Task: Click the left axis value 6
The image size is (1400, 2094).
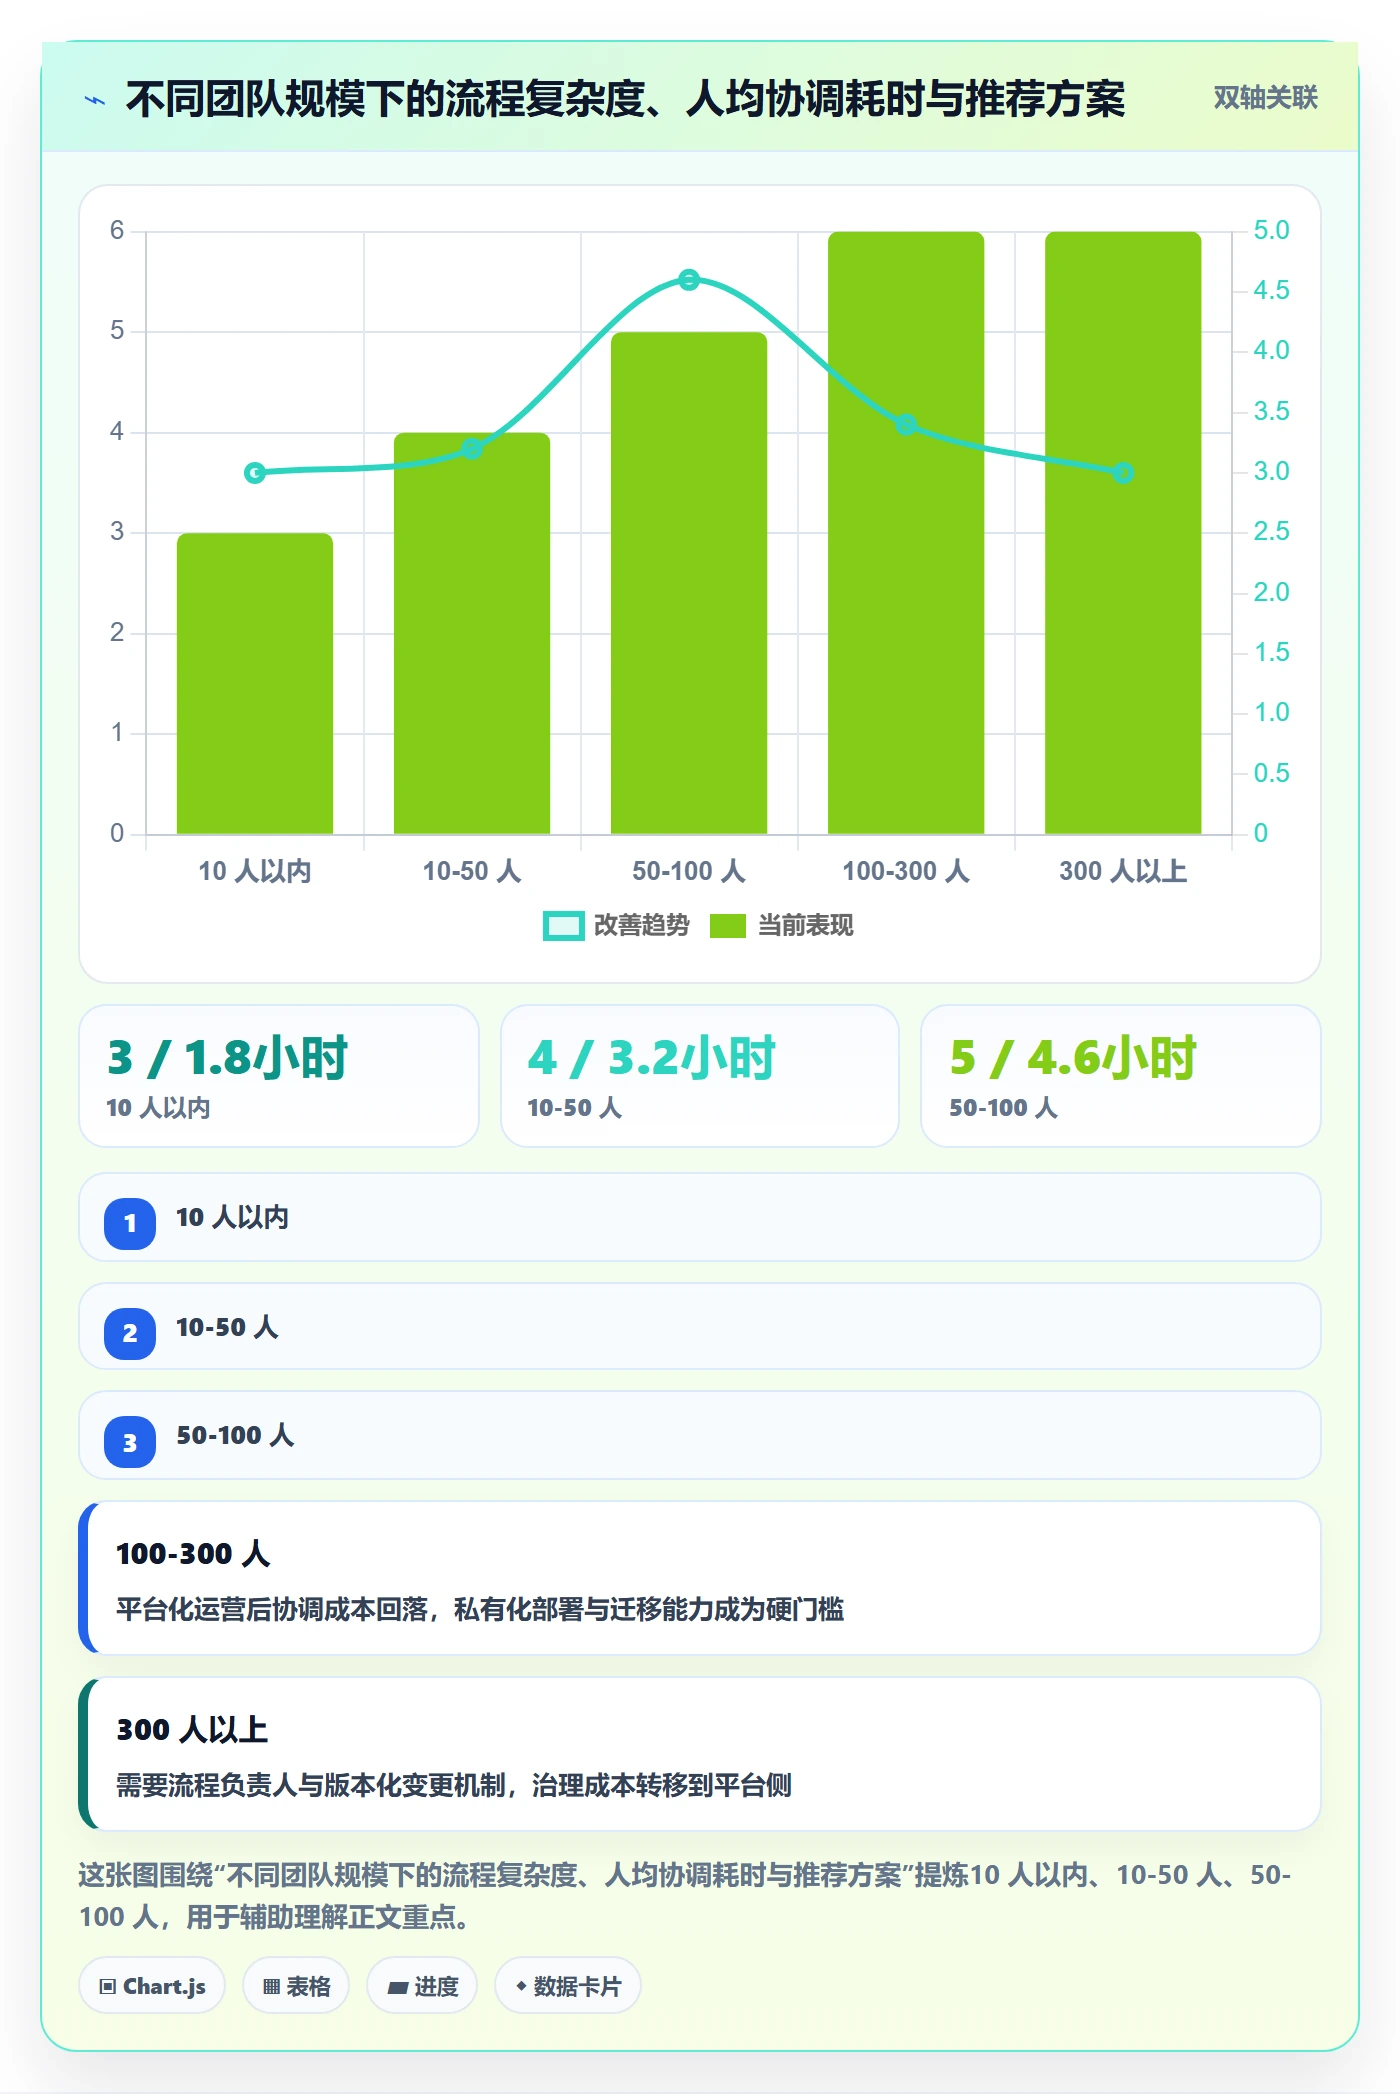Action: 117,231
